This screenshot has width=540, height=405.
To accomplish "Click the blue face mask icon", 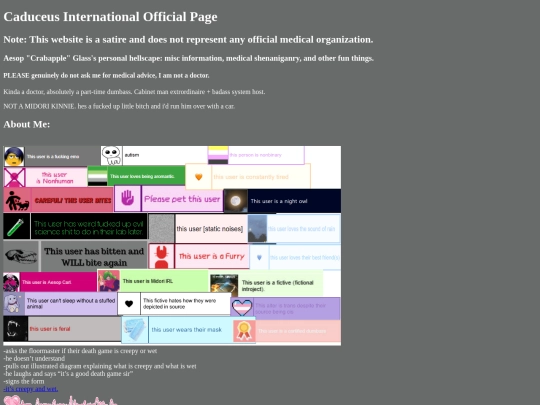I will click(135, 330).
